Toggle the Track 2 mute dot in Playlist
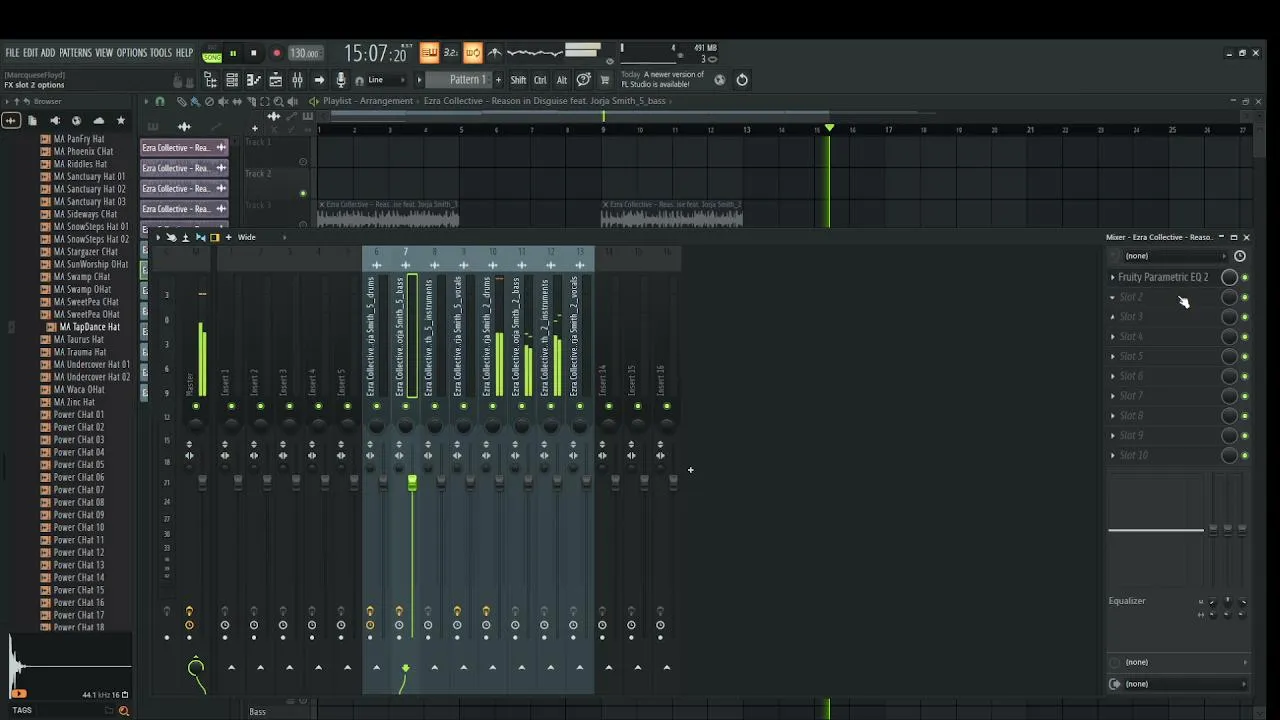Screen dimensions: 1280x720 tap(303, 194)
